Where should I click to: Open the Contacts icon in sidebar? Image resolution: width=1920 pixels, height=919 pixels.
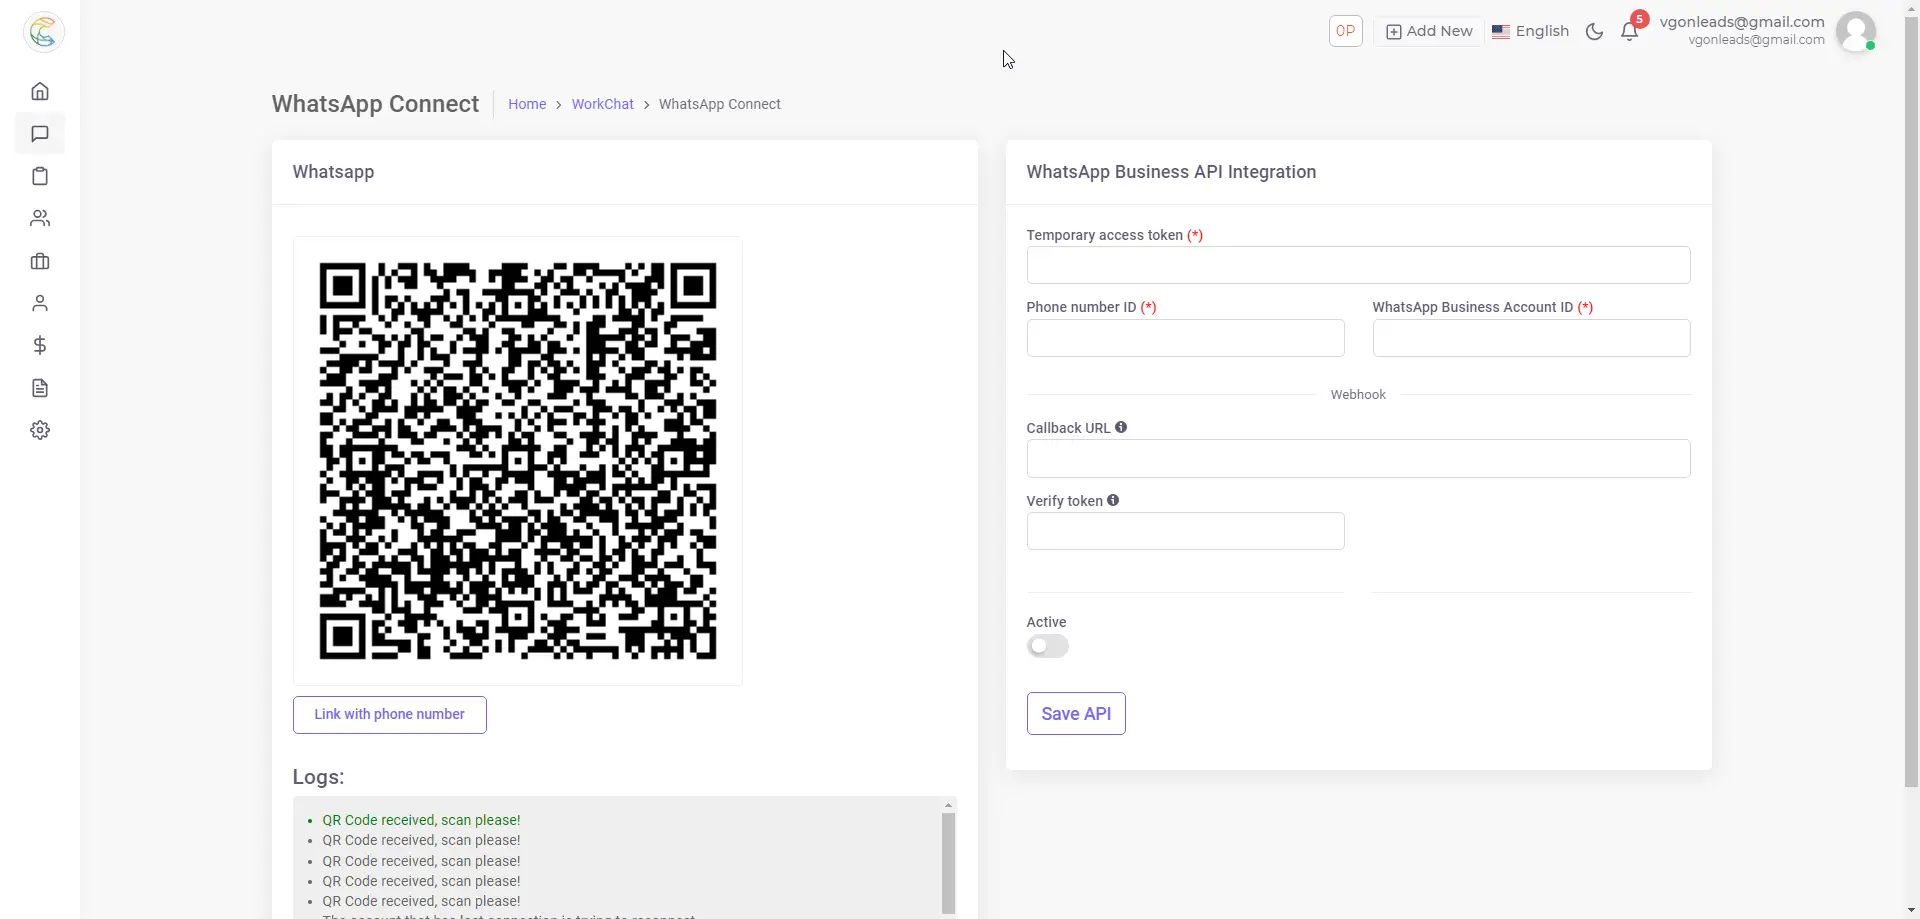(39, 219)
